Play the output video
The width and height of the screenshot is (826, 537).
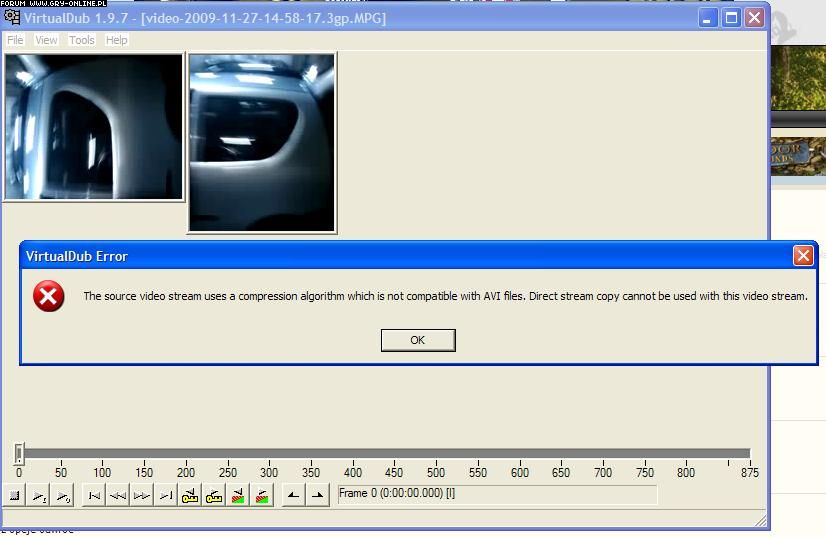tap(62, 495)
